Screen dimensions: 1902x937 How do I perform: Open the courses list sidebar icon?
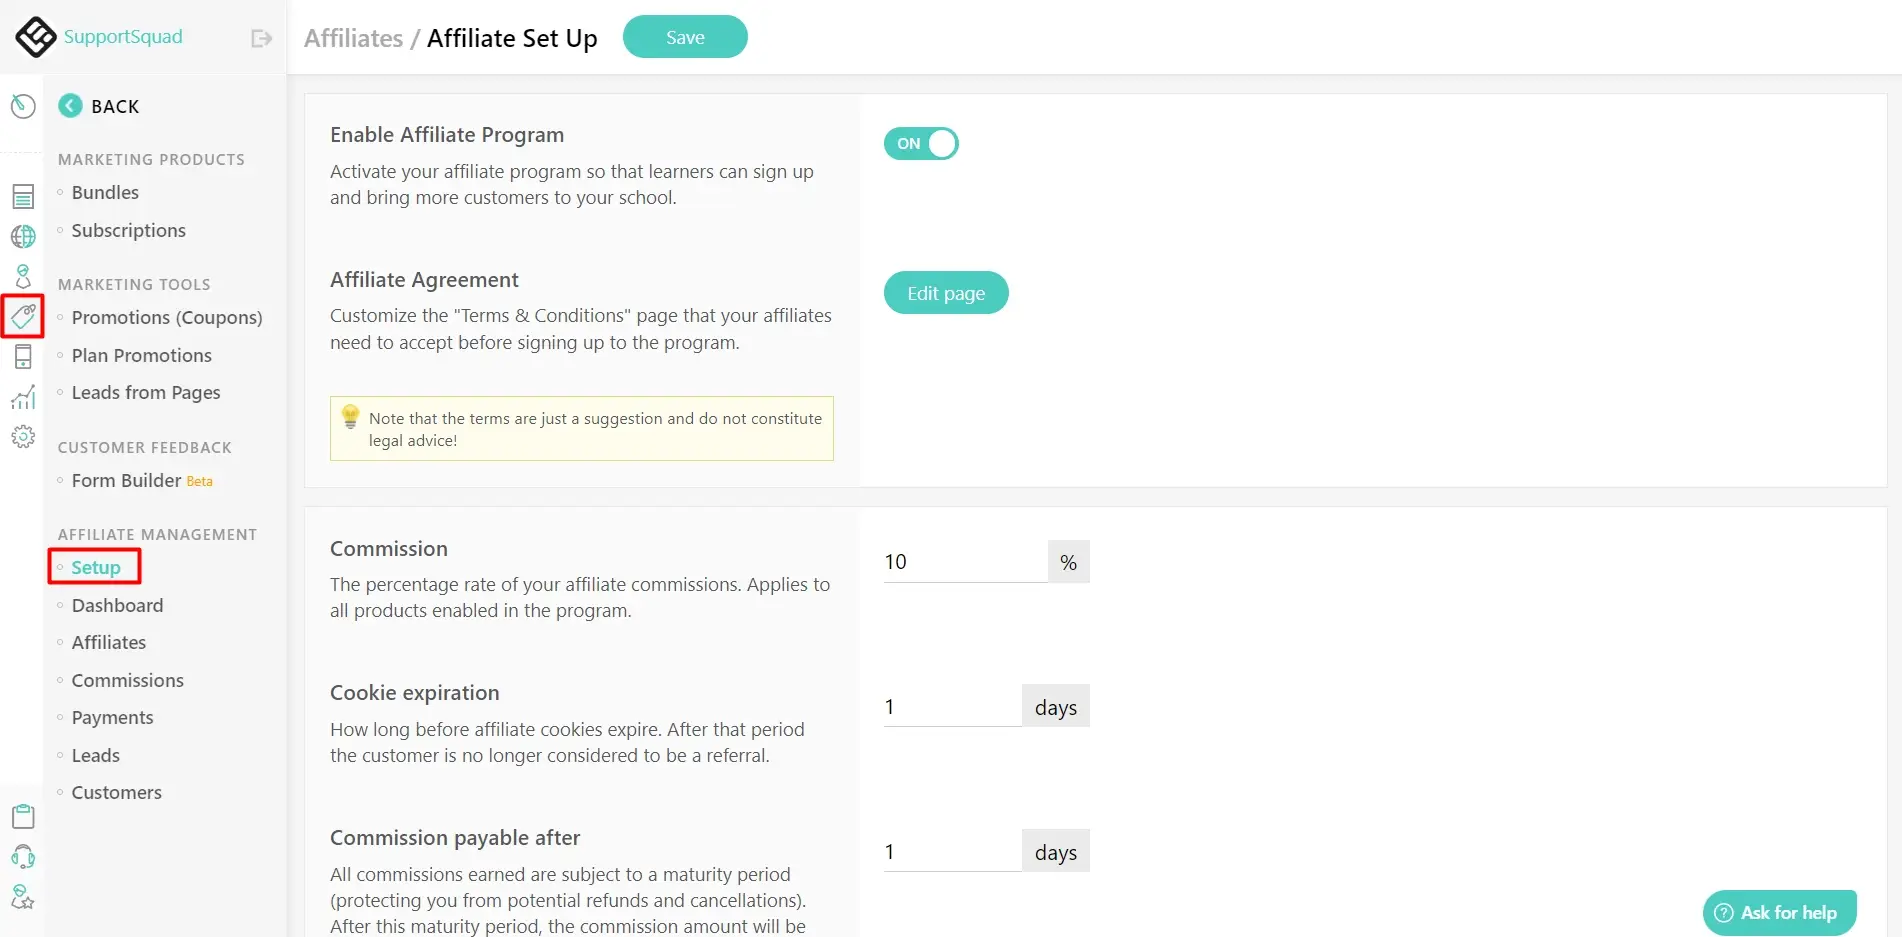[23, 196]
